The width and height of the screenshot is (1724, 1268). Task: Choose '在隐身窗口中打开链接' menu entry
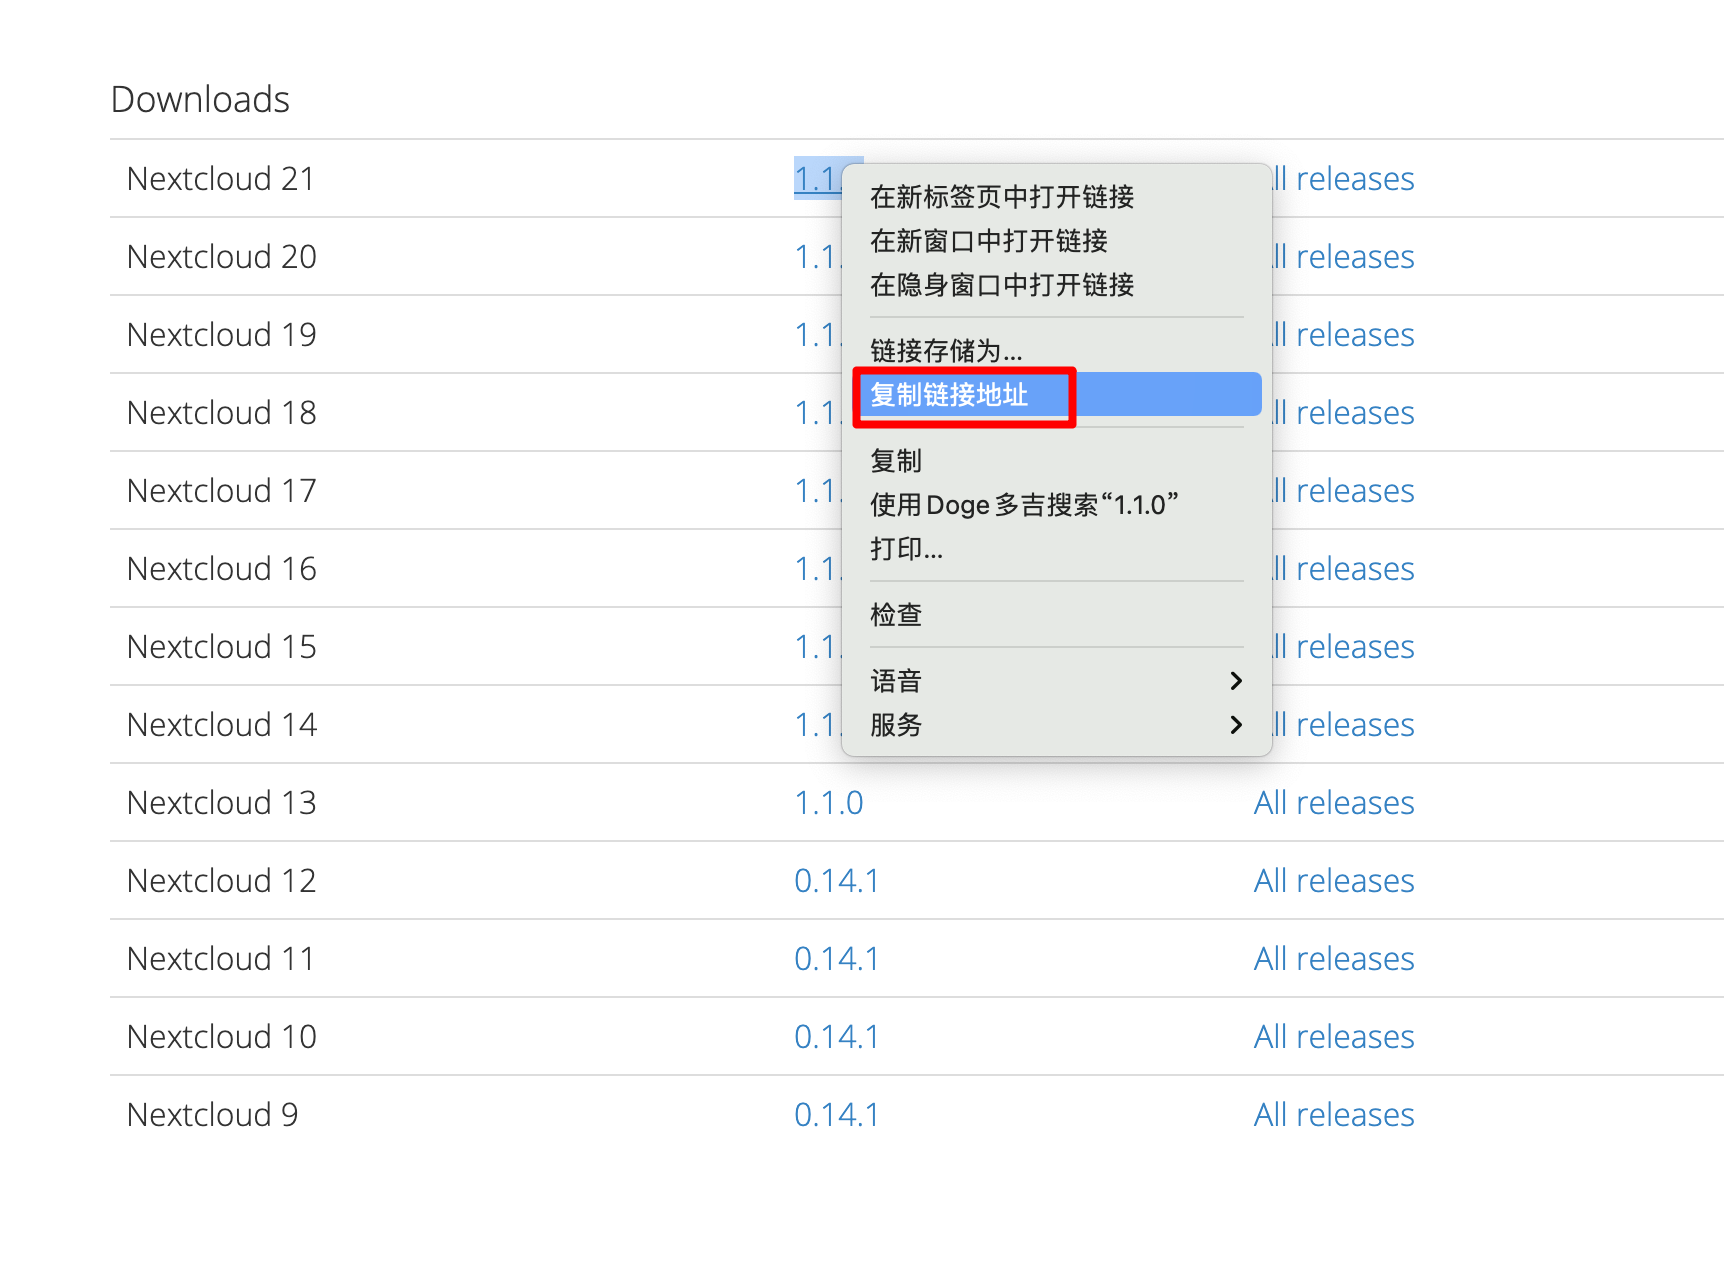[1056, 285]
